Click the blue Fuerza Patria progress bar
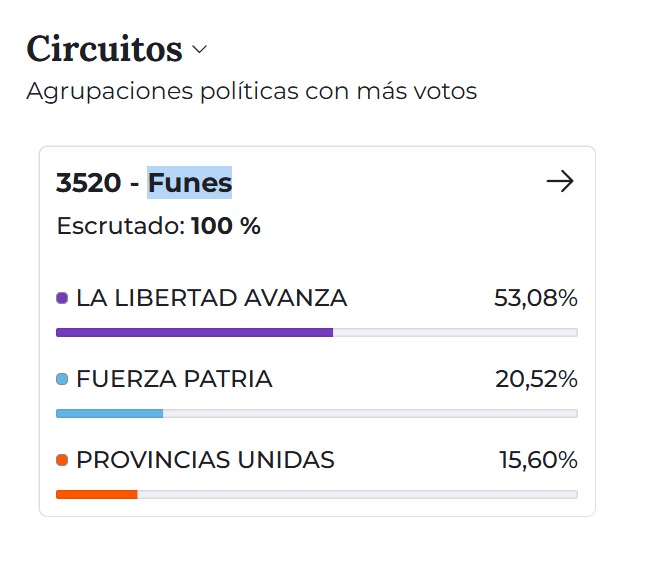The width and height of the screenshot is (646, 588). point(109,413)
